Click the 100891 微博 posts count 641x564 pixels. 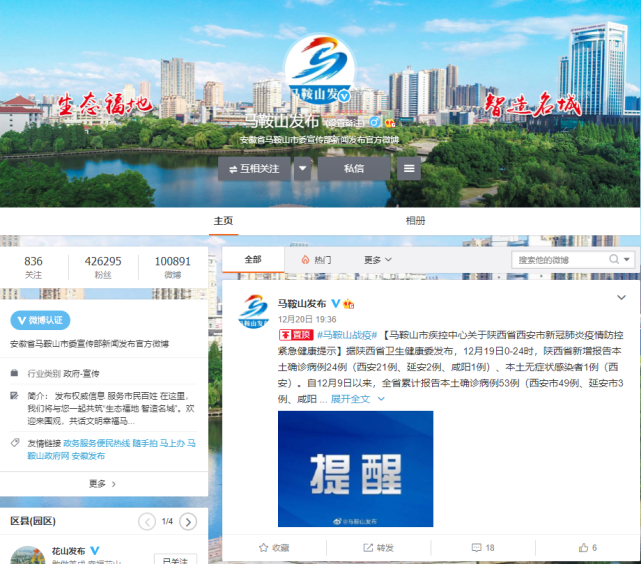(x=173, y=267)
